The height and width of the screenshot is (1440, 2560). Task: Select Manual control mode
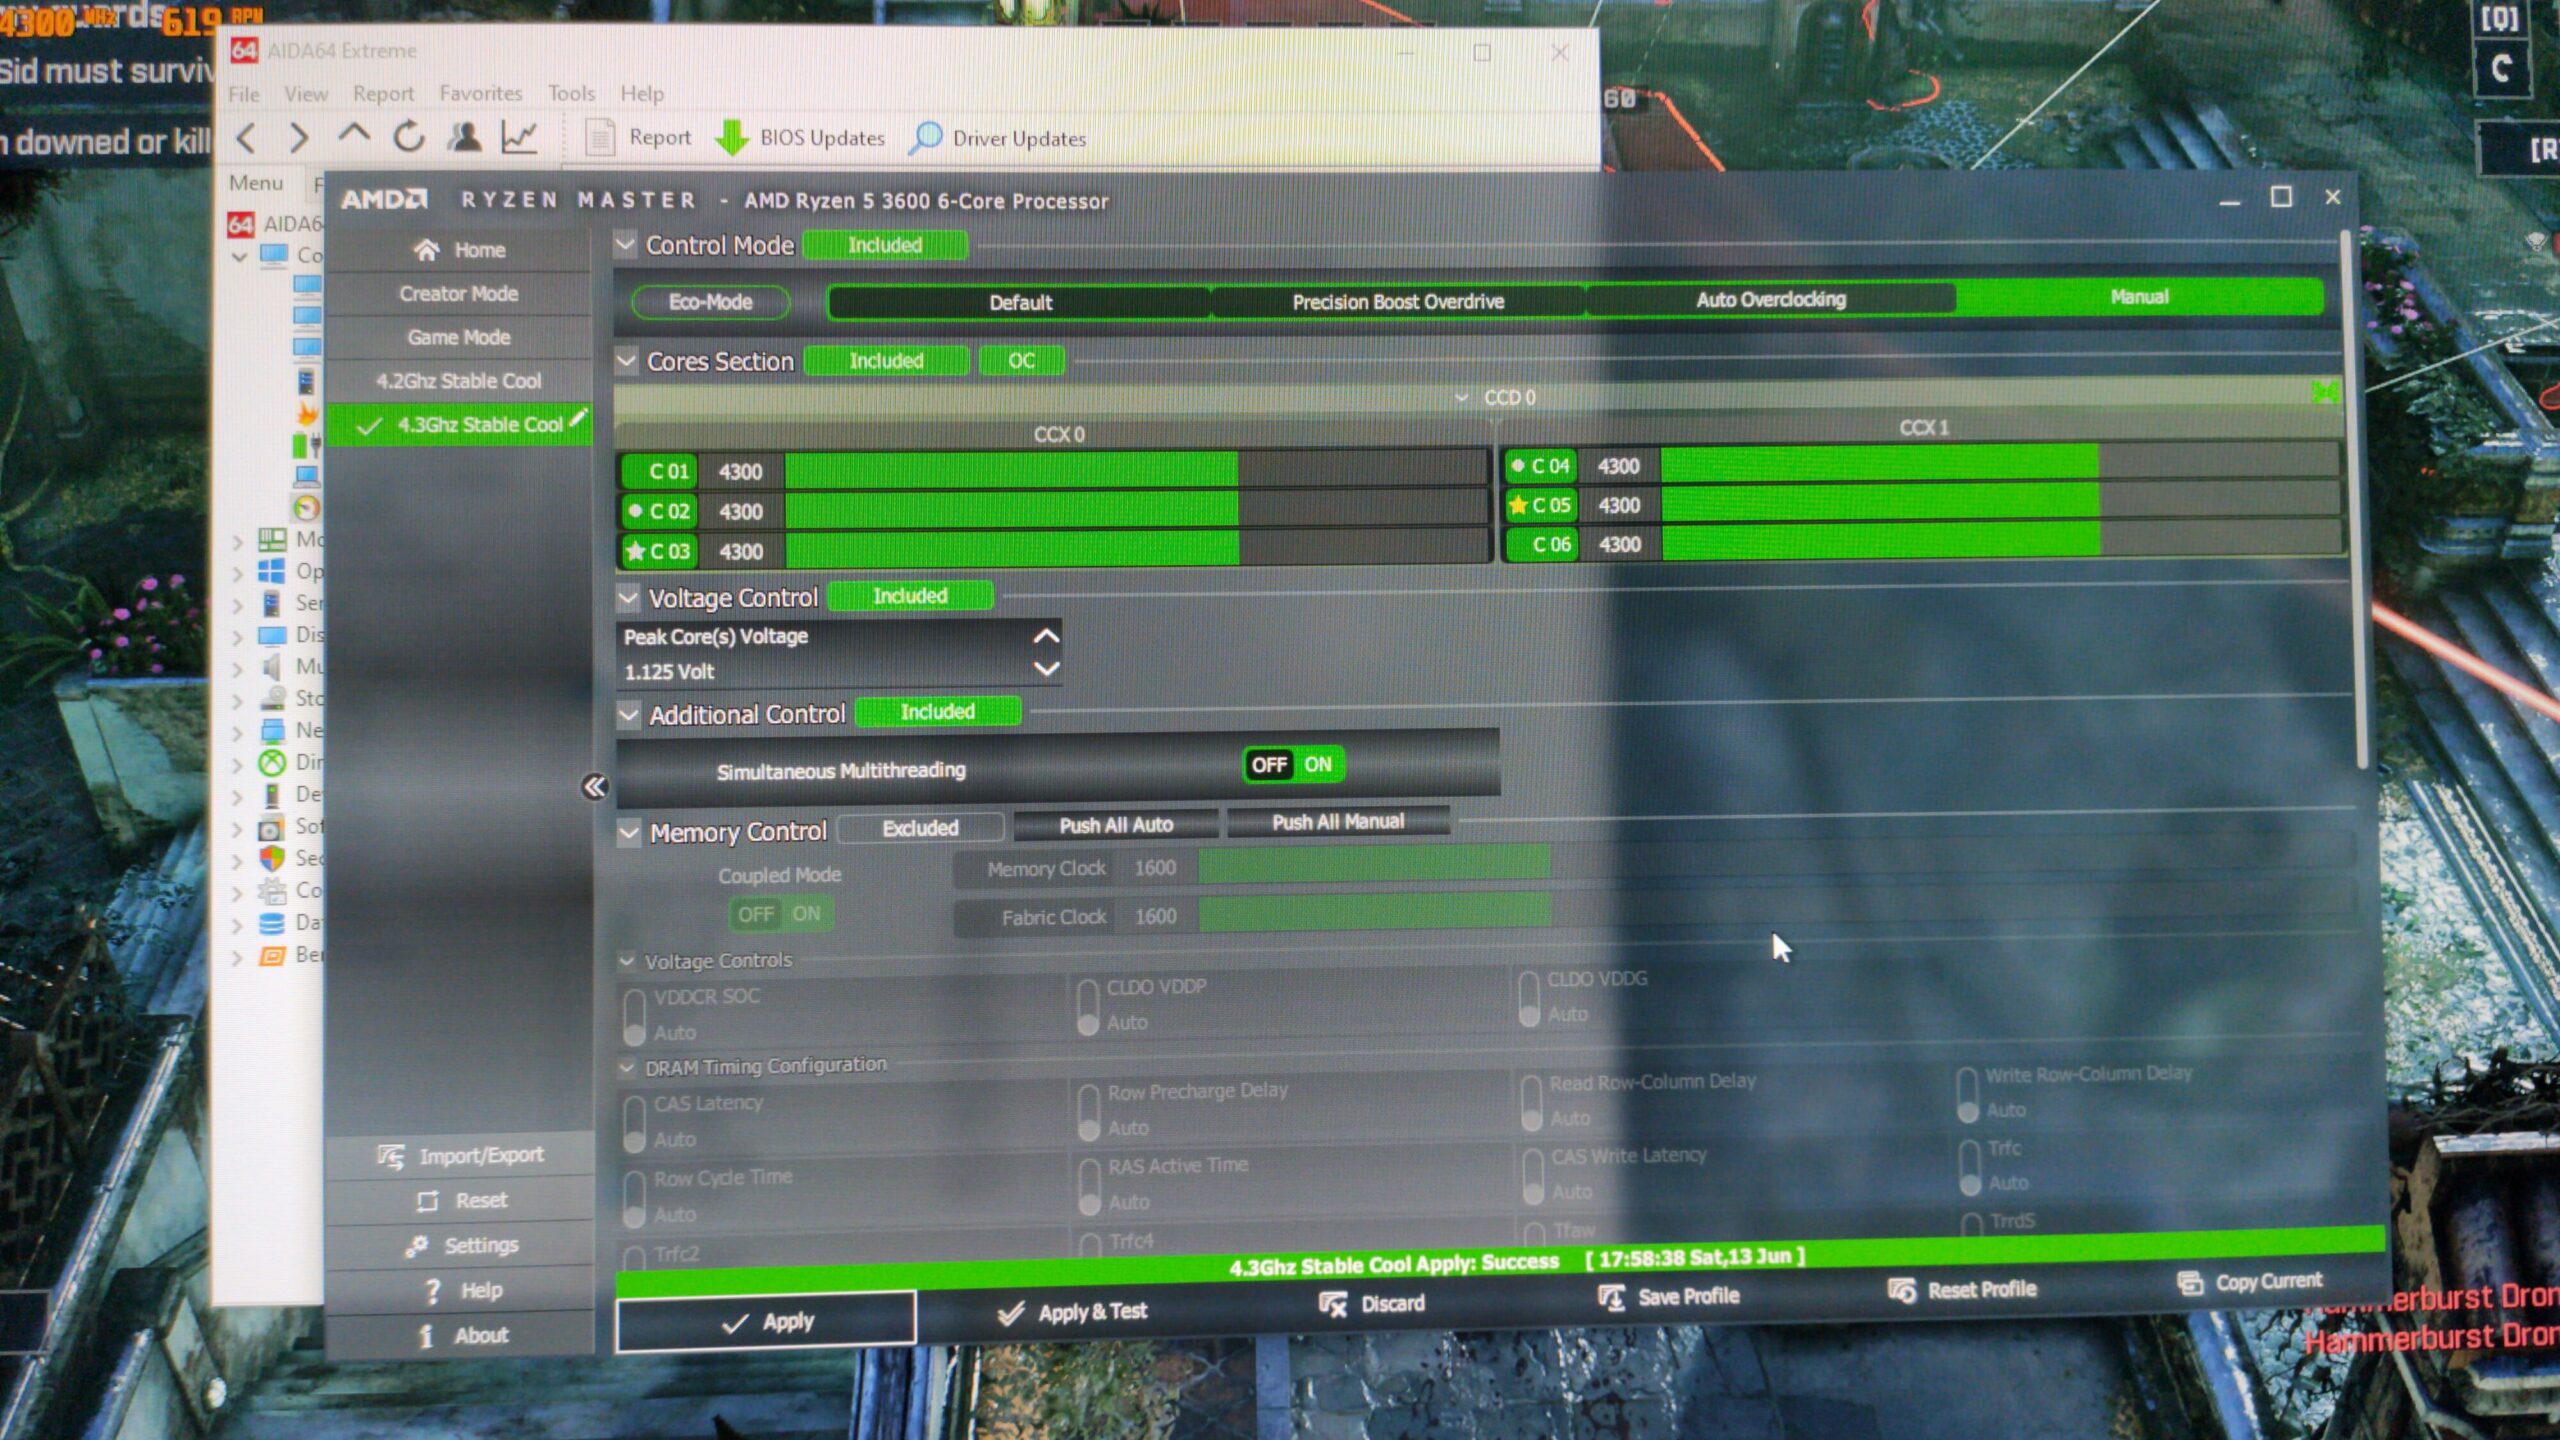[x=2139, y=297]
